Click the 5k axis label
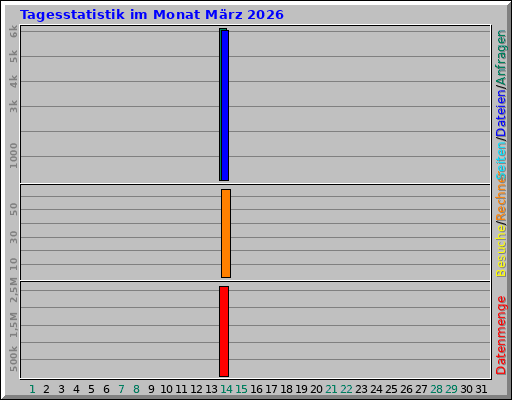512x400 pixels. pyautogui.click(x=13, y=56)
